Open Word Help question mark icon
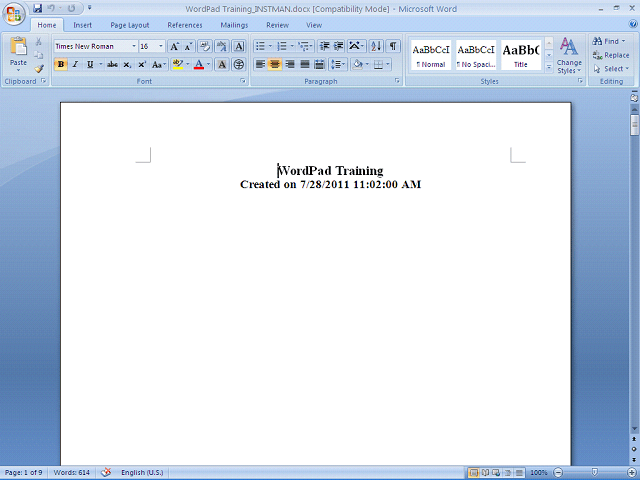This screenshot has height=480, width=640. pyautogui.click(x=633, y=25)
